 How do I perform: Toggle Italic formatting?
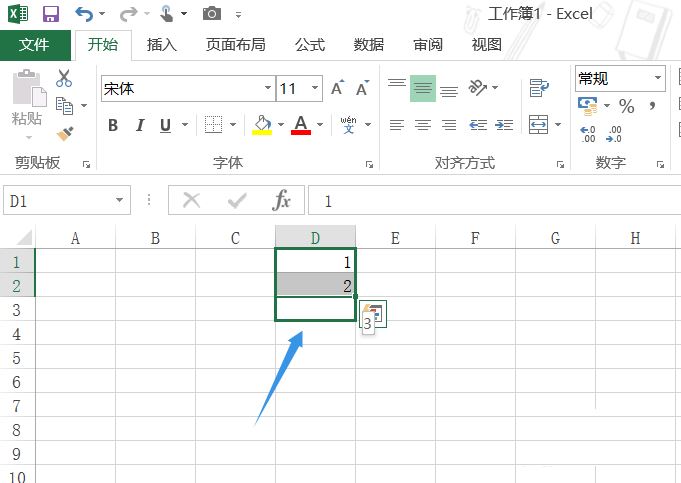tap(139, 125)
